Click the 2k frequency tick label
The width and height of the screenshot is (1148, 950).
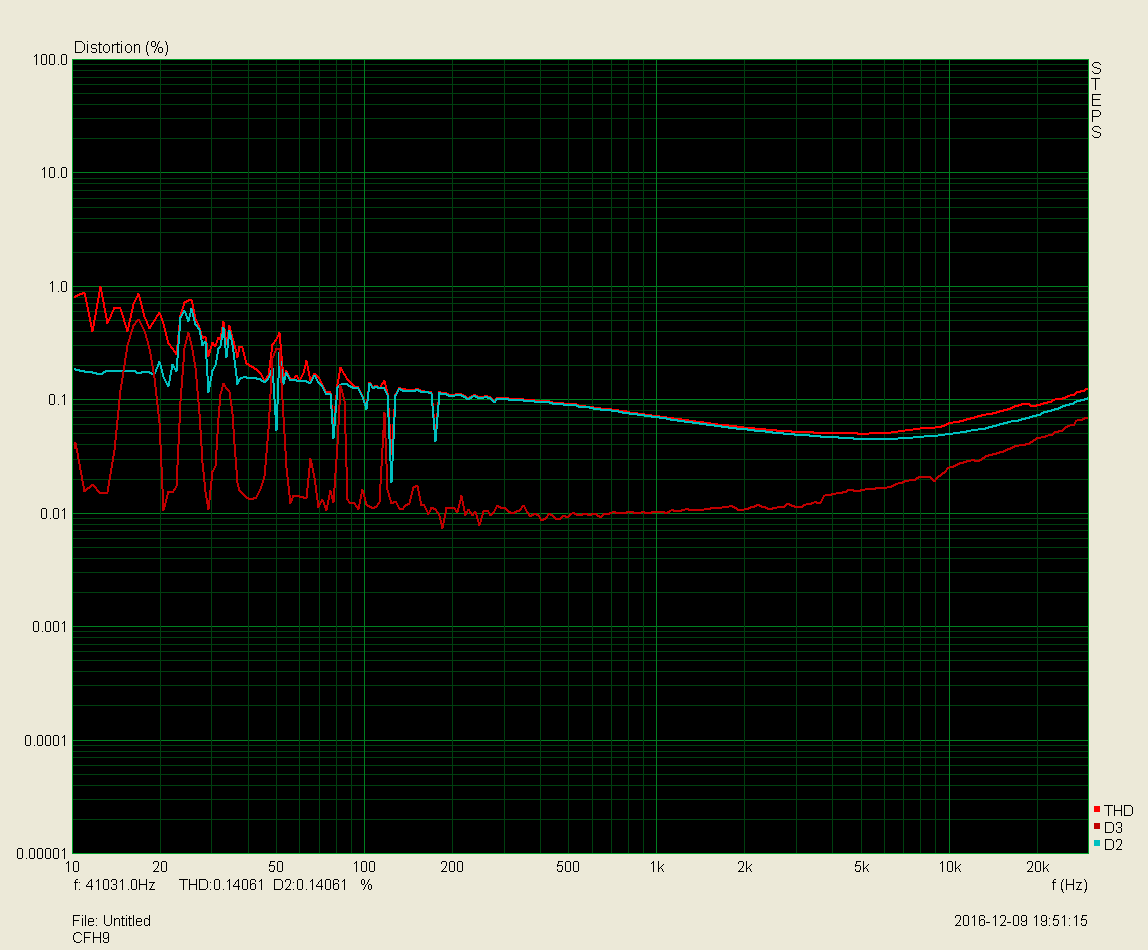point(745,867)
